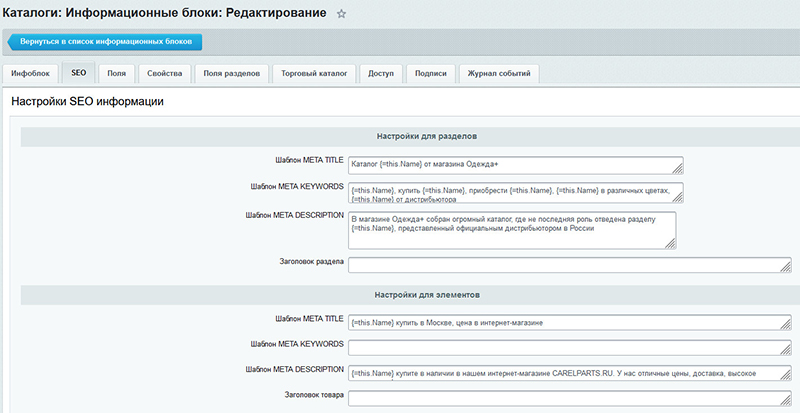
Task: Open the Доступ tab
Action: (x=381, y=74)
